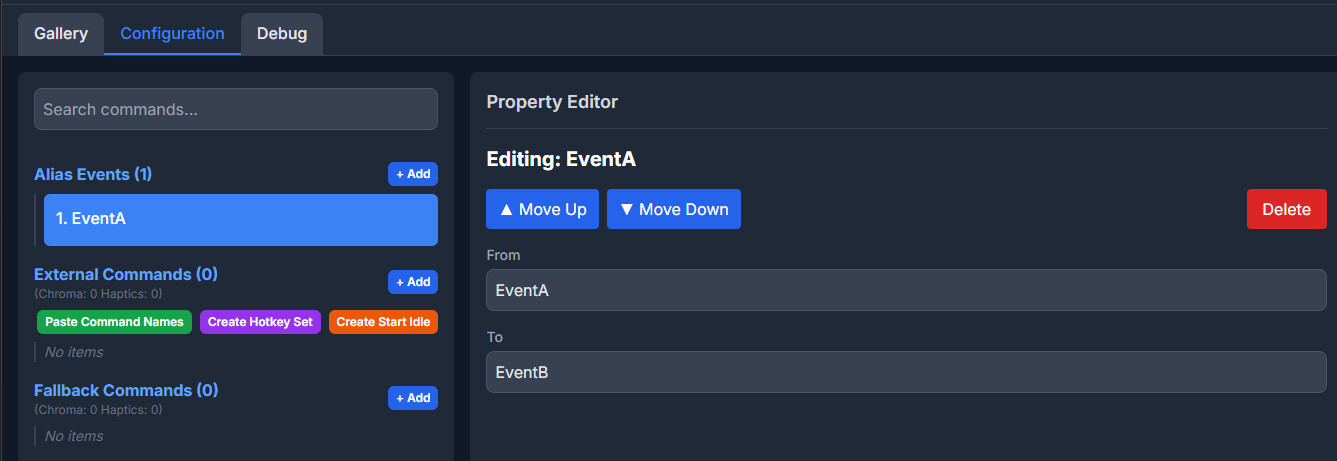Click the To field containing EventB
The width and height of the screenshot is (1337, 461).
pyautogui.click(x=906, y=372)
